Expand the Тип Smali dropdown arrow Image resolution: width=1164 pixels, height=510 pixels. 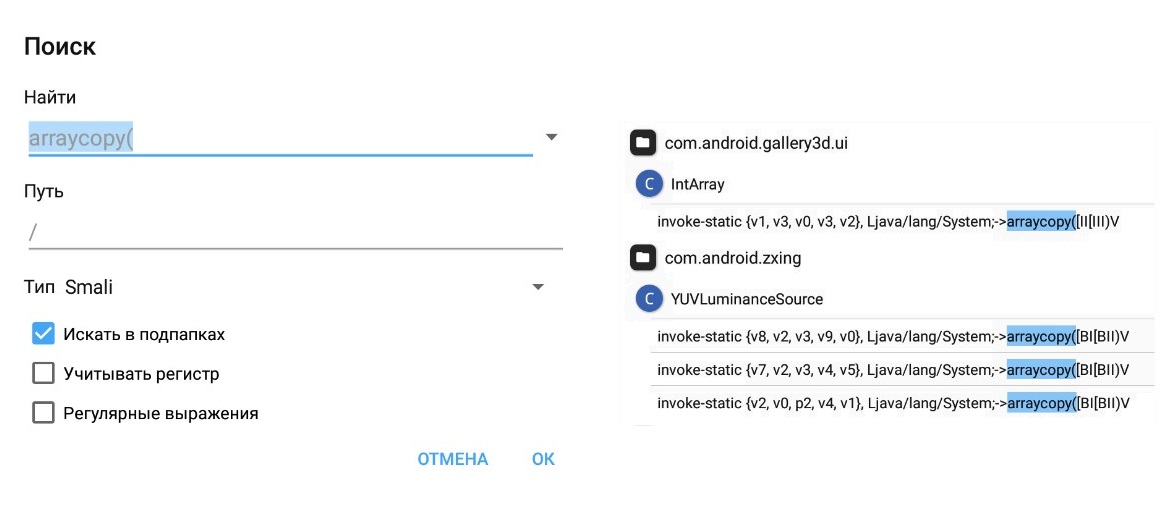click(x=538, y=287)
